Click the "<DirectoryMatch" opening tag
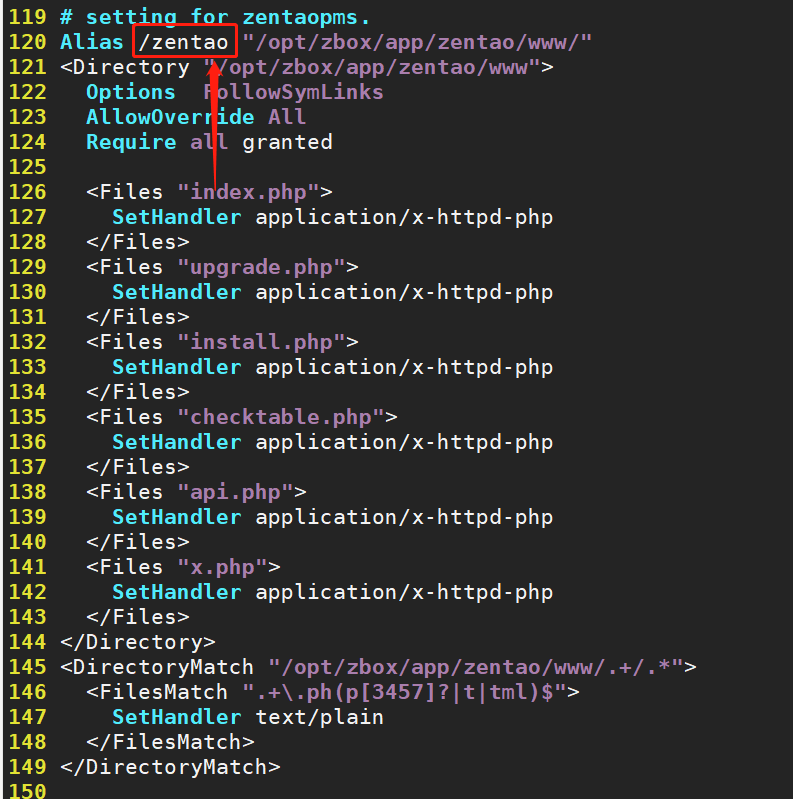This screenshot has height=799, width=793. point(157,667)
